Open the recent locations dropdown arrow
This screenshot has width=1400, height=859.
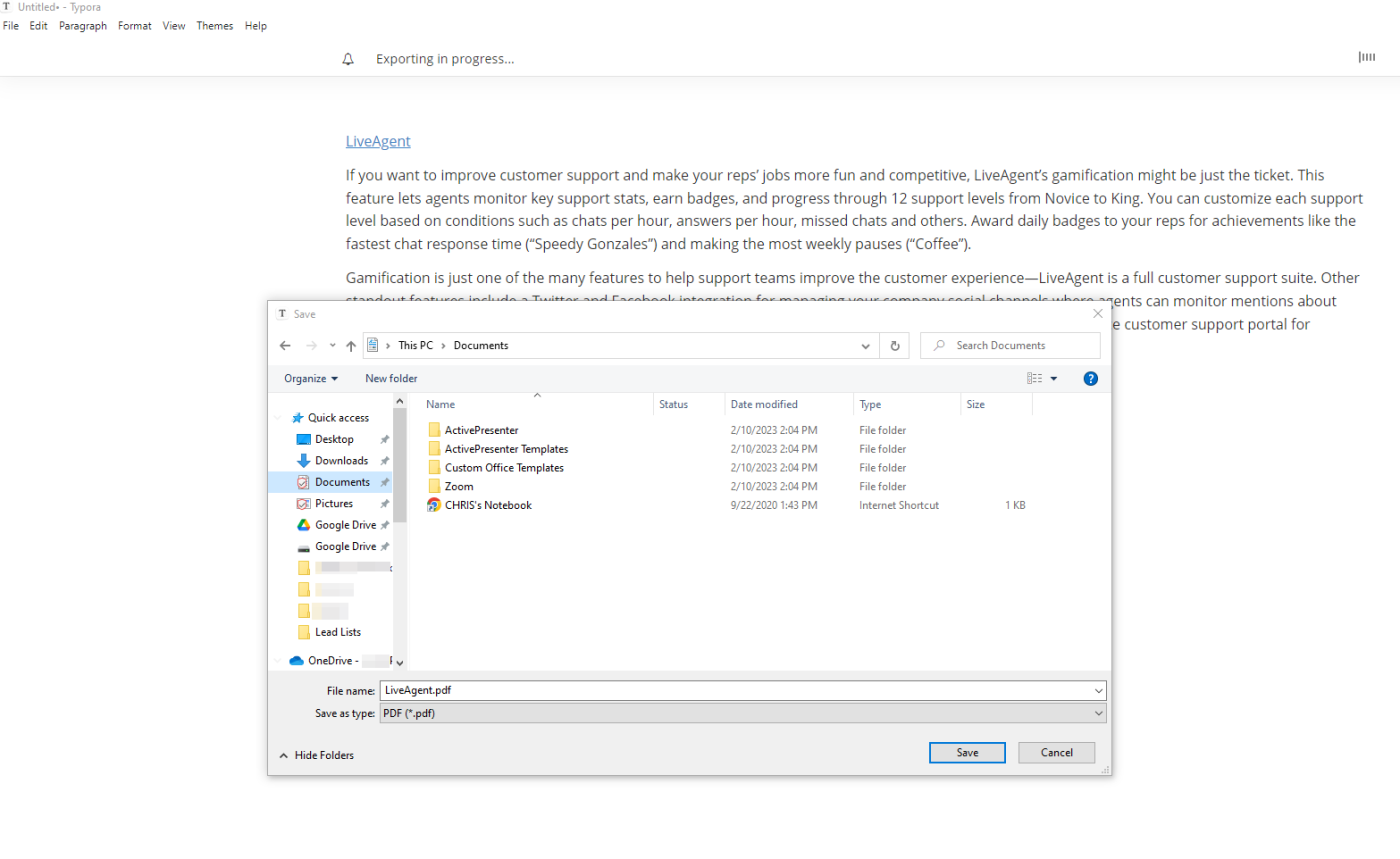(x=332, y=345)
